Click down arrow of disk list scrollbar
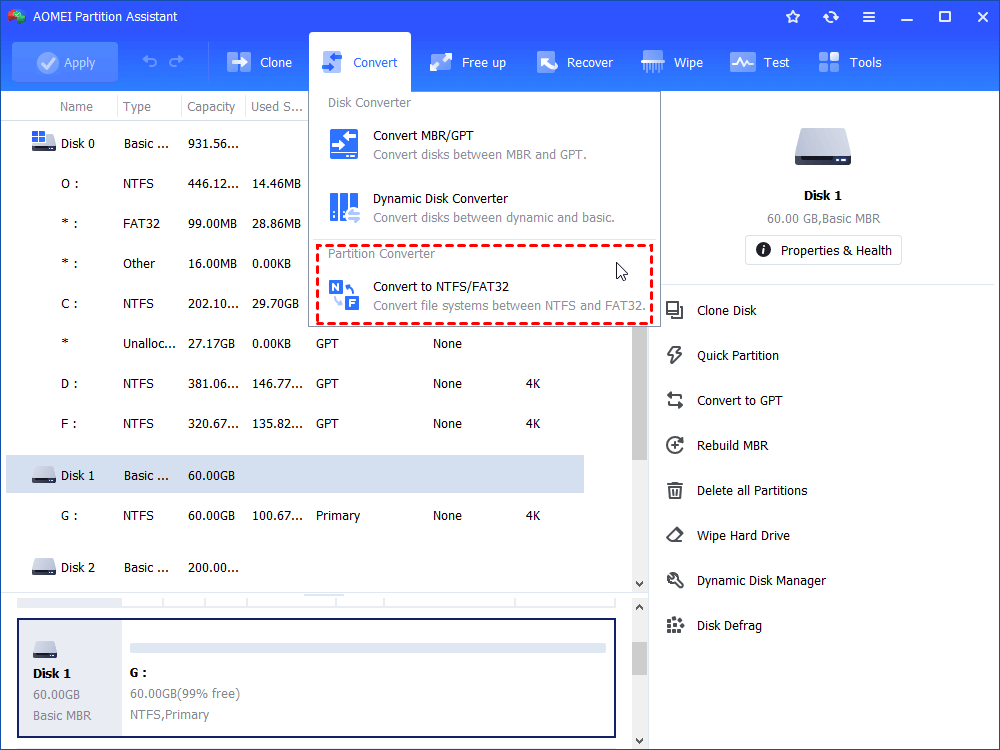Screen dimensions: 1000x750 [x=639, y=584]
